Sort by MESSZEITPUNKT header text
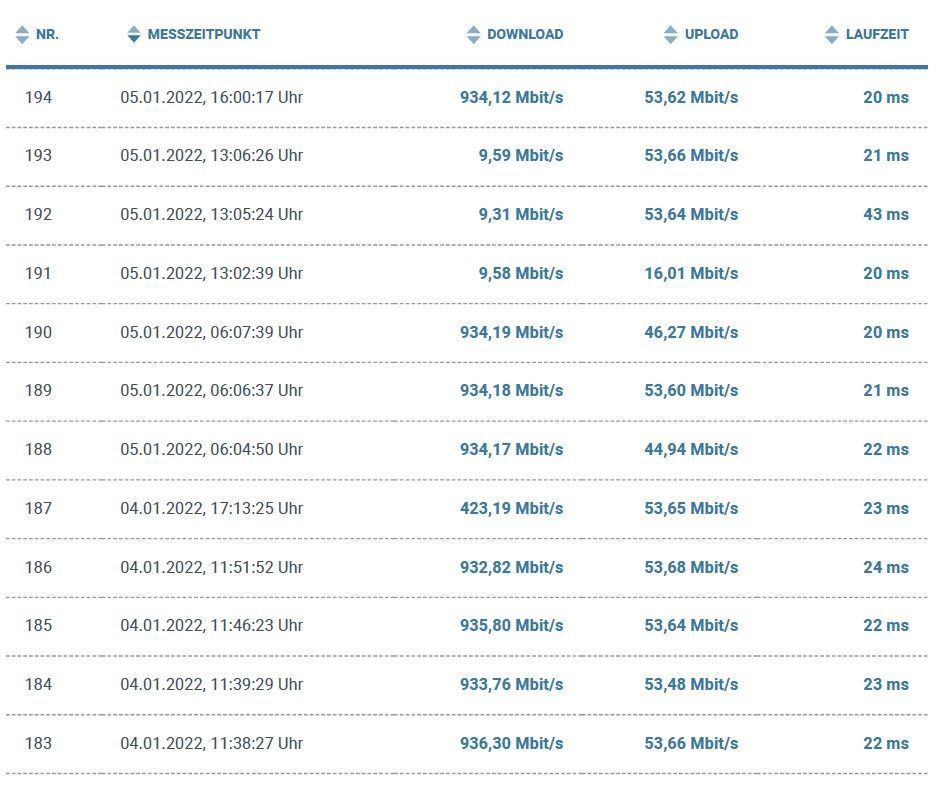This screenshot has height=792, width=950. click(203, 35)
